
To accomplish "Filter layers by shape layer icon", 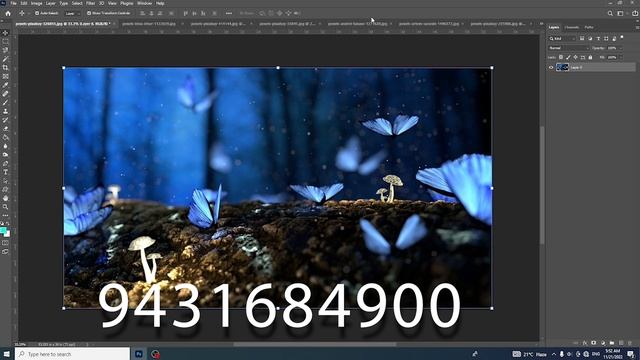I will pyautogui.click(x=606, y=38).
